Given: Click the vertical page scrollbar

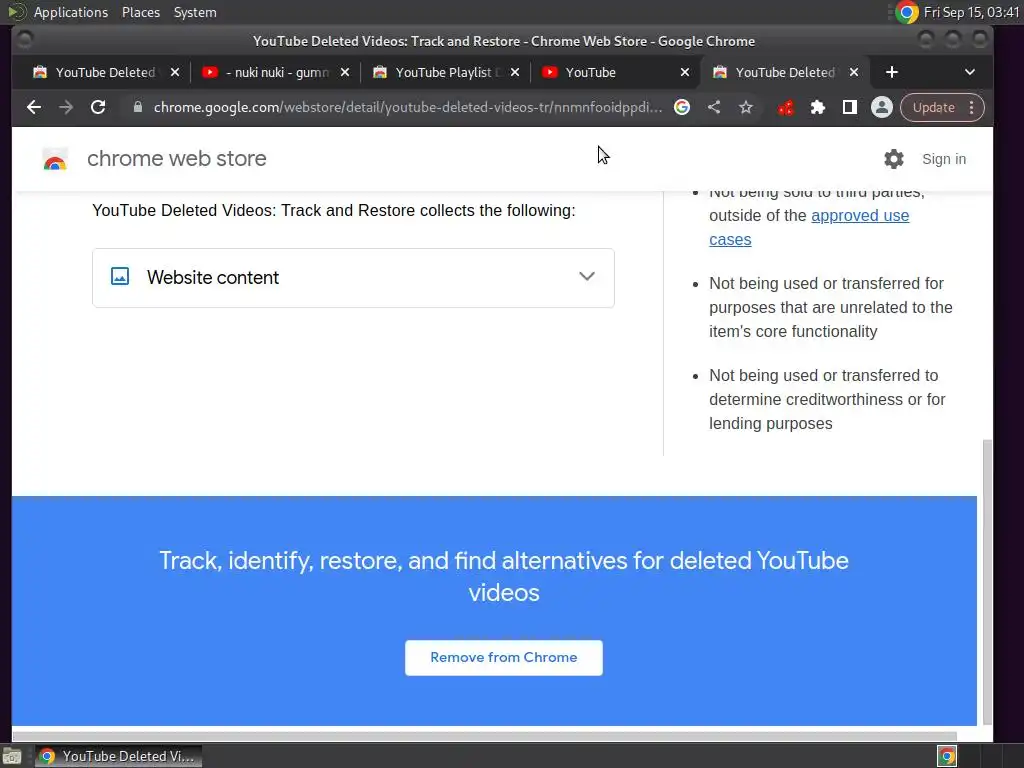Looking at the screenshot, I should pos(987,581).
